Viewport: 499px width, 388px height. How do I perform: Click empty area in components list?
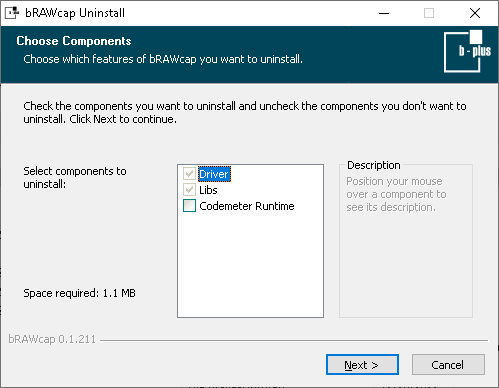[x=250, y=265]
